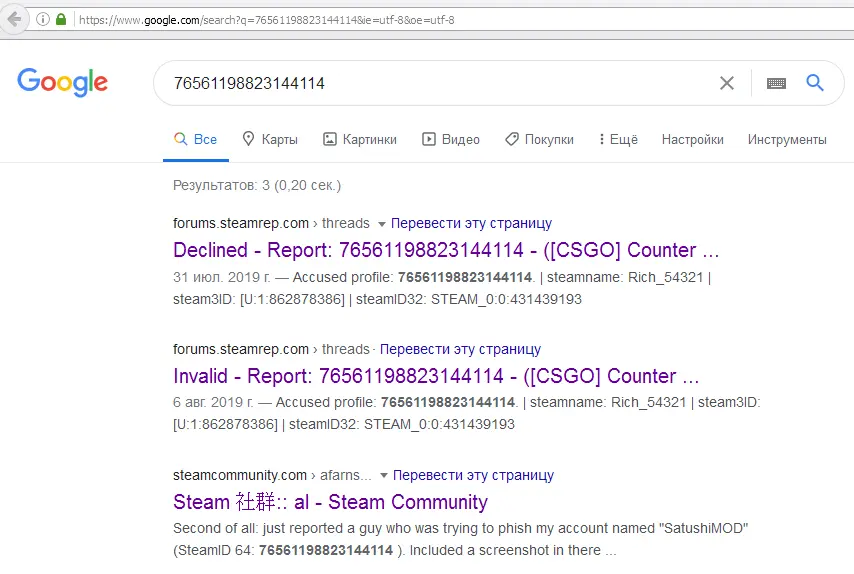Switch to Видео tab
This screenshot has height=574, width=854.
[x=451, y=139]
